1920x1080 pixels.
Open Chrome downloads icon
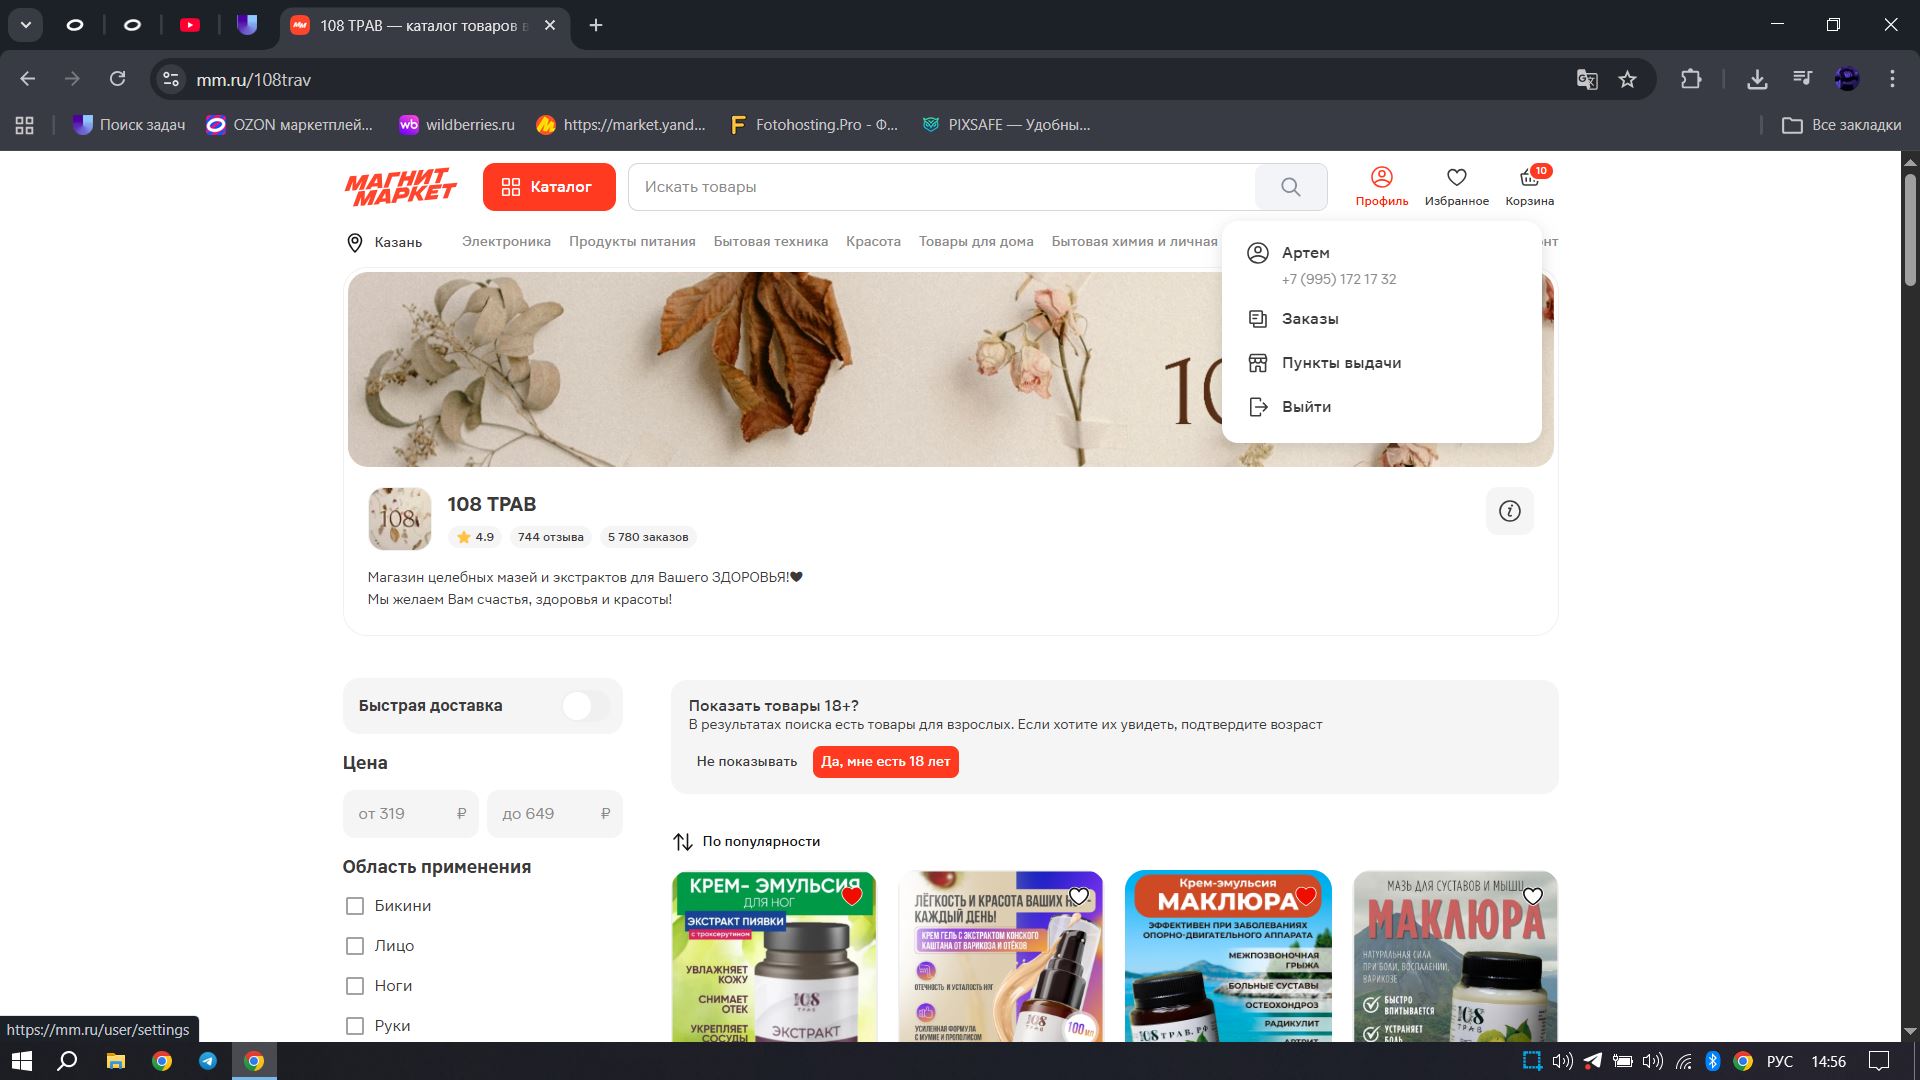1756,79
